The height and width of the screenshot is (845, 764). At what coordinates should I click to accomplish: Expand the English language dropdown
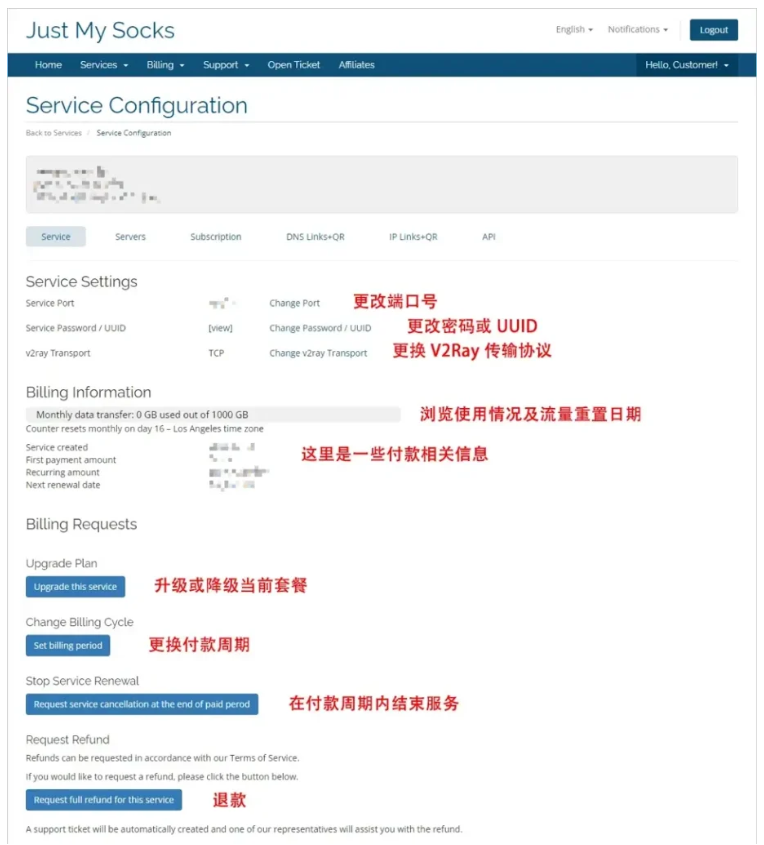click(574, 29)
